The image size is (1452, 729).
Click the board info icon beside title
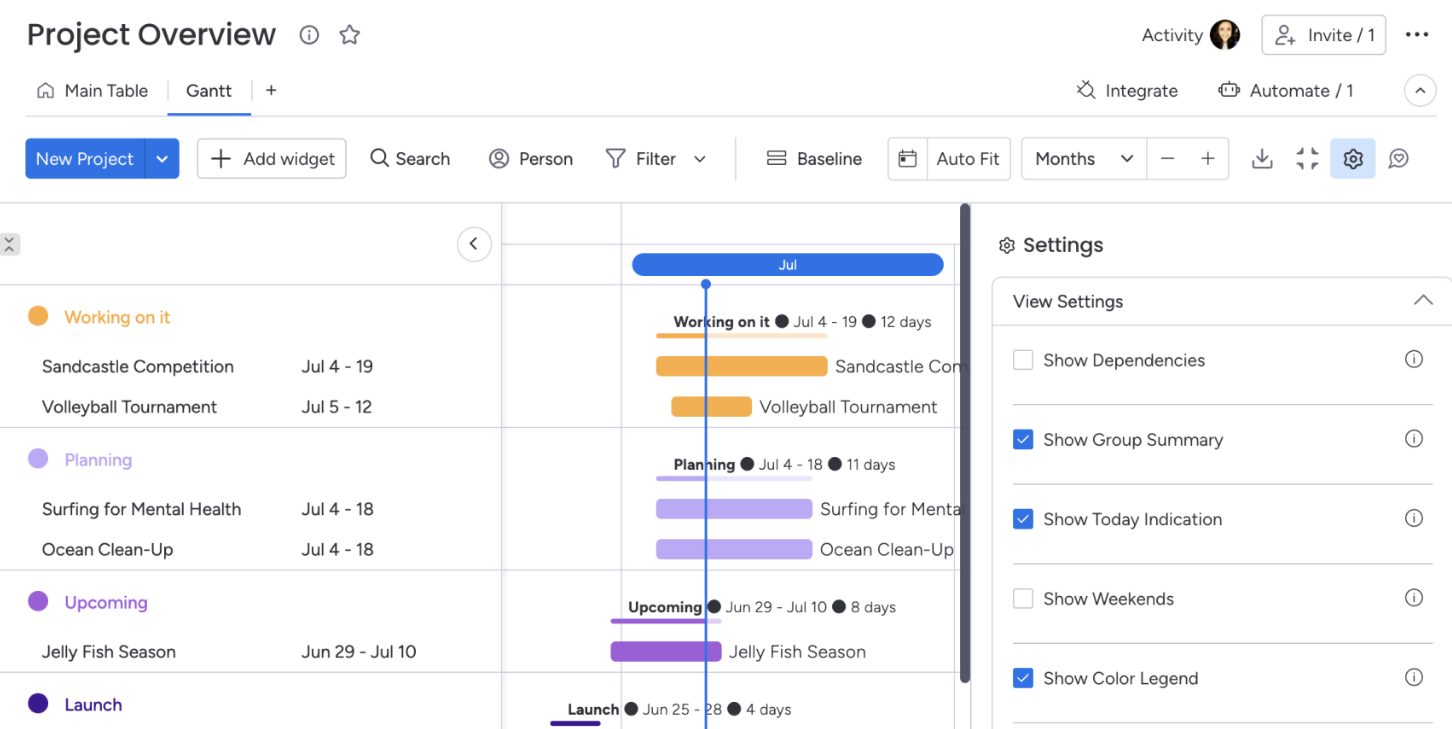(309, 35)
